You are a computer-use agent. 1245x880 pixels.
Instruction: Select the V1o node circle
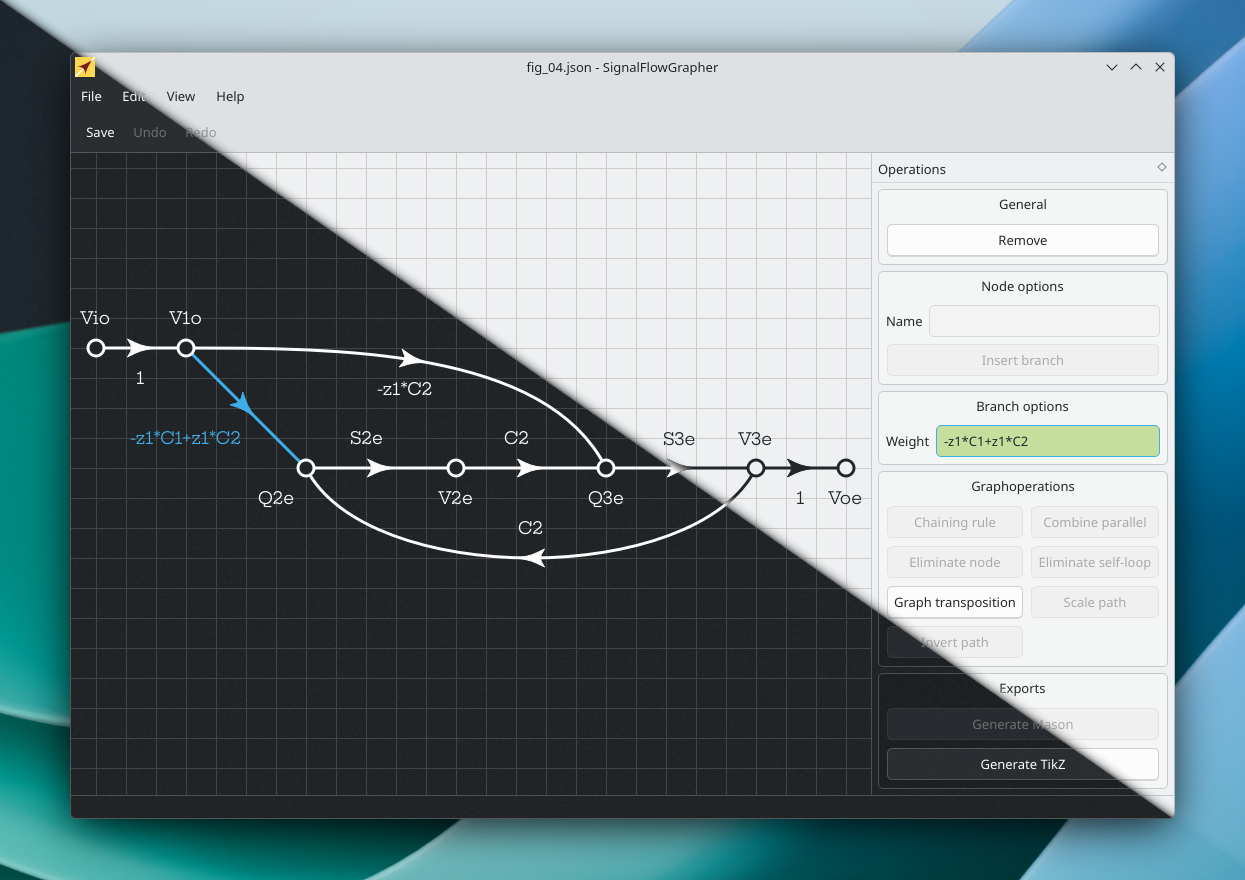pyautogui.click(x=186, y=348)
